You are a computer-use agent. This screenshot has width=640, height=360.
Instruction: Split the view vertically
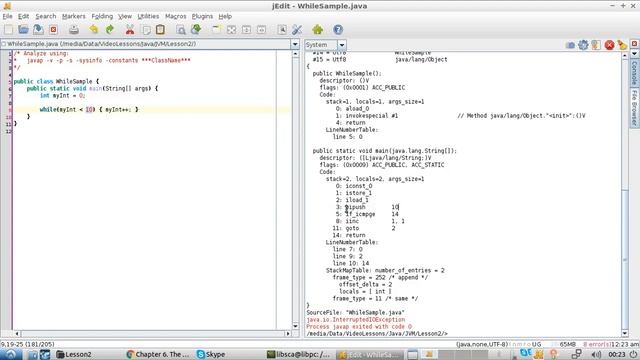(262, 29)
